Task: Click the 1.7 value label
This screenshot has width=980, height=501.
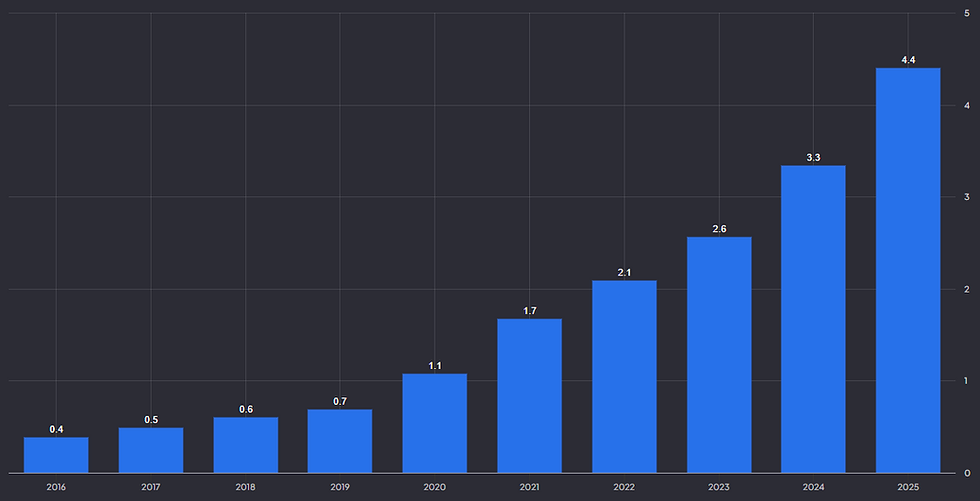Action: pyautogui.click(x=530, y=311)
